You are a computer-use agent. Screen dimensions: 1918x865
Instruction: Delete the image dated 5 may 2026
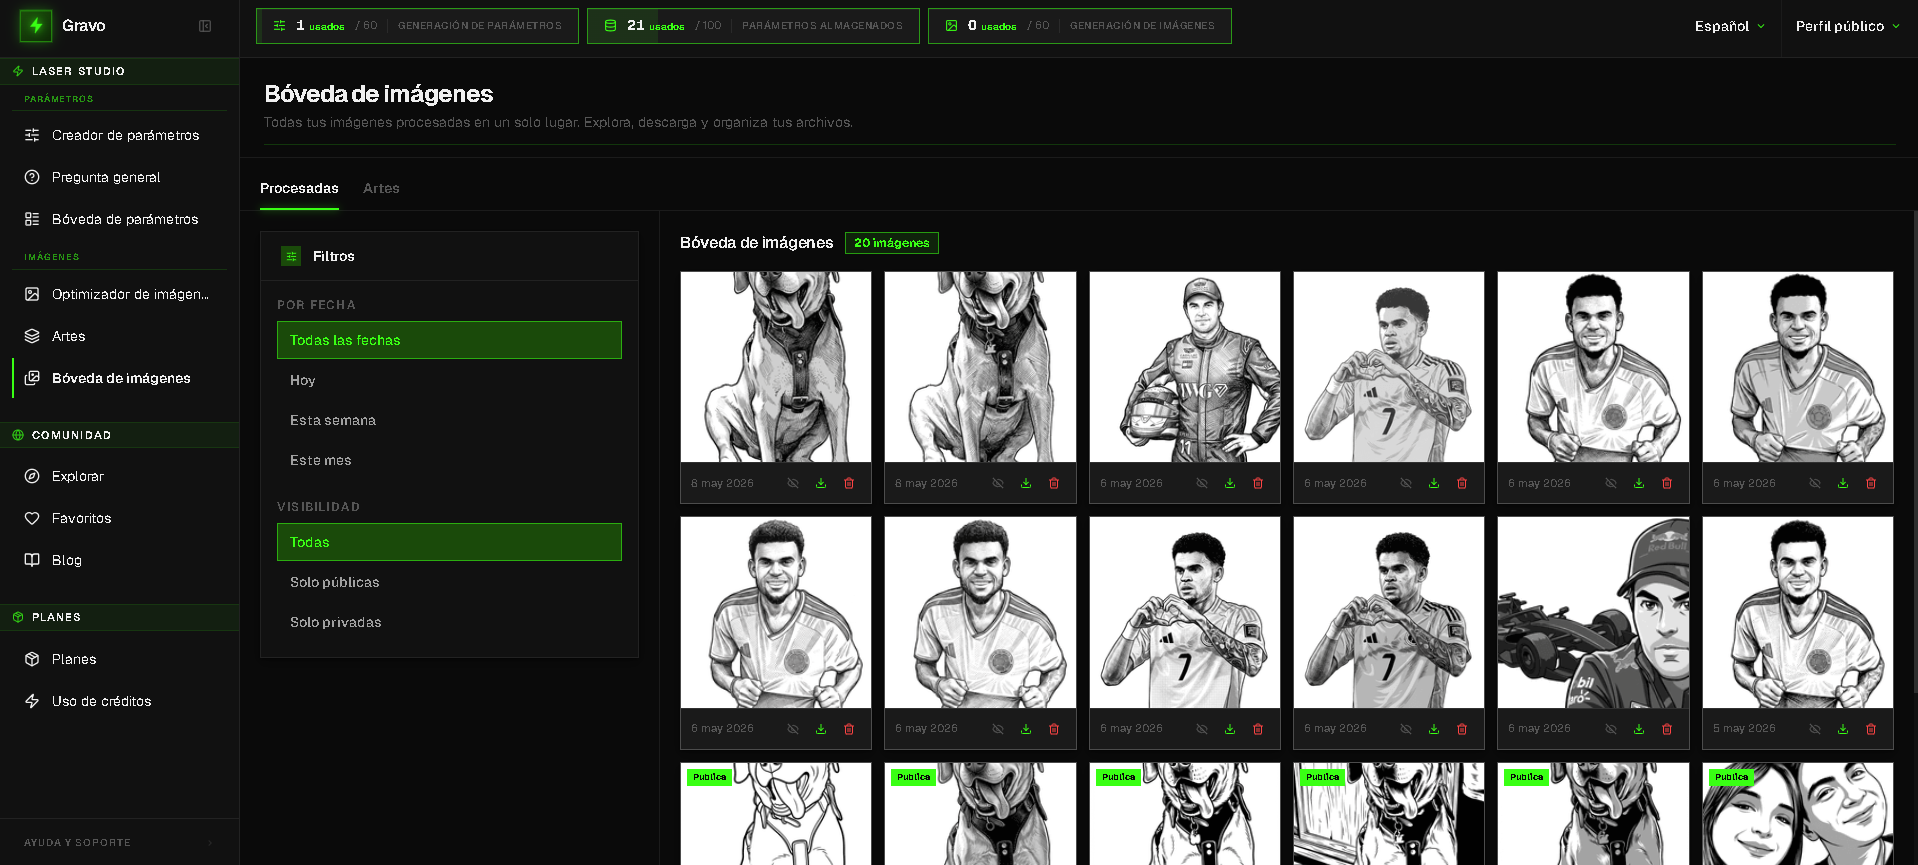tap(1871, 729)
